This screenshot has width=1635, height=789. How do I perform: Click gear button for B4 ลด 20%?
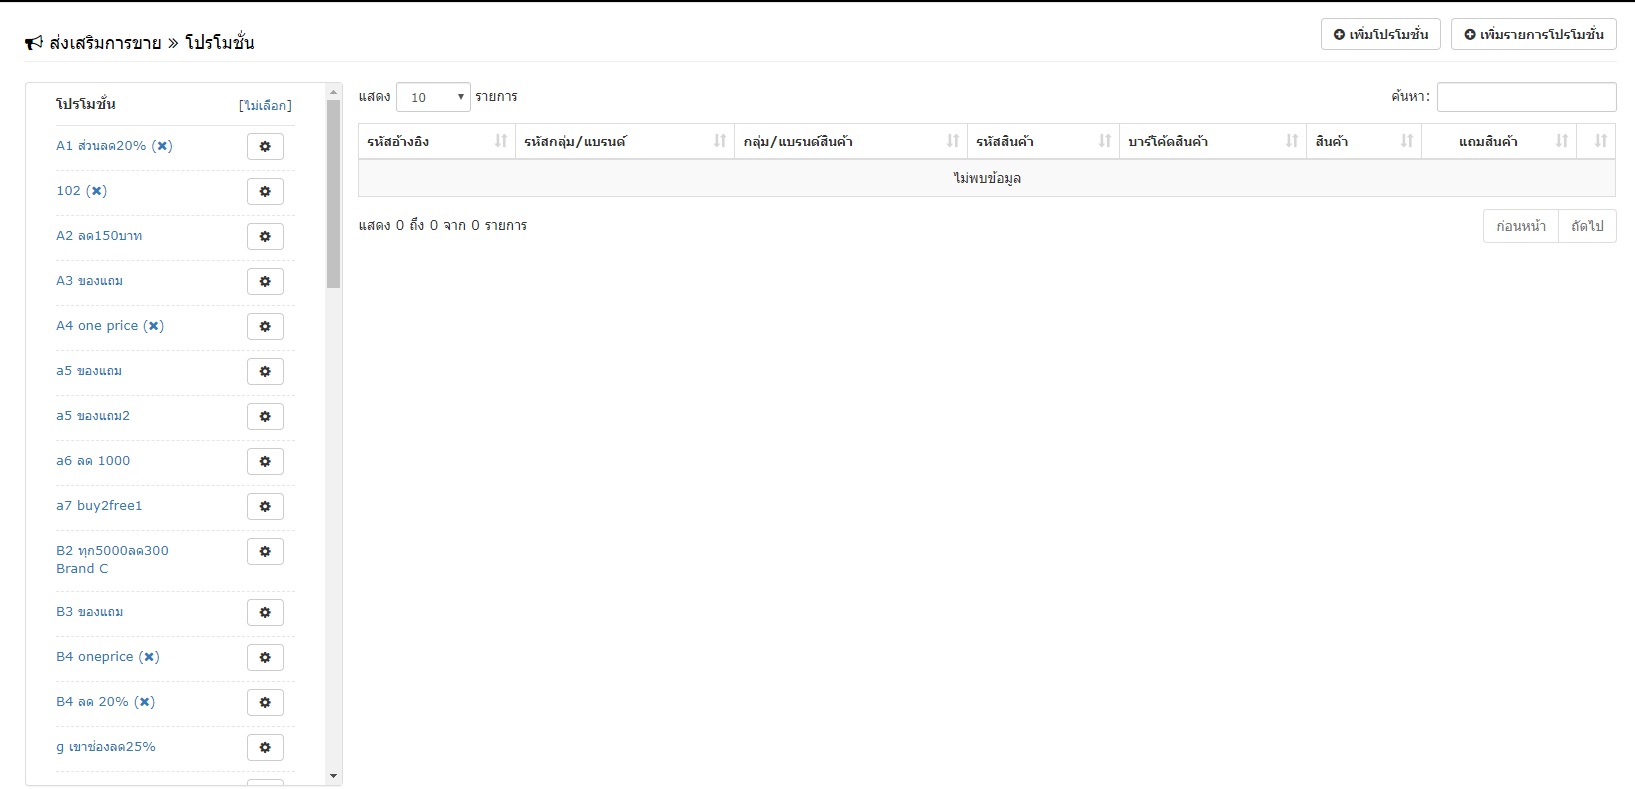265,703
